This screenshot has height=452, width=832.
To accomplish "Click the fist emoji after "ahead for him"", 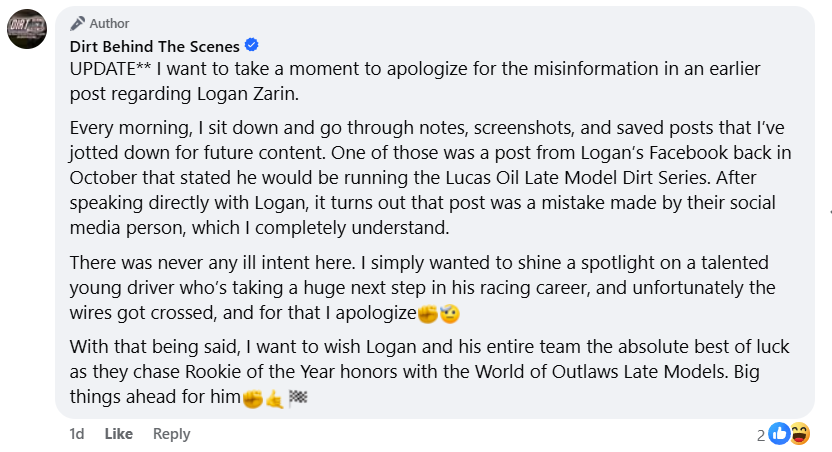I will pyautogui.click(x=252, y=397).
